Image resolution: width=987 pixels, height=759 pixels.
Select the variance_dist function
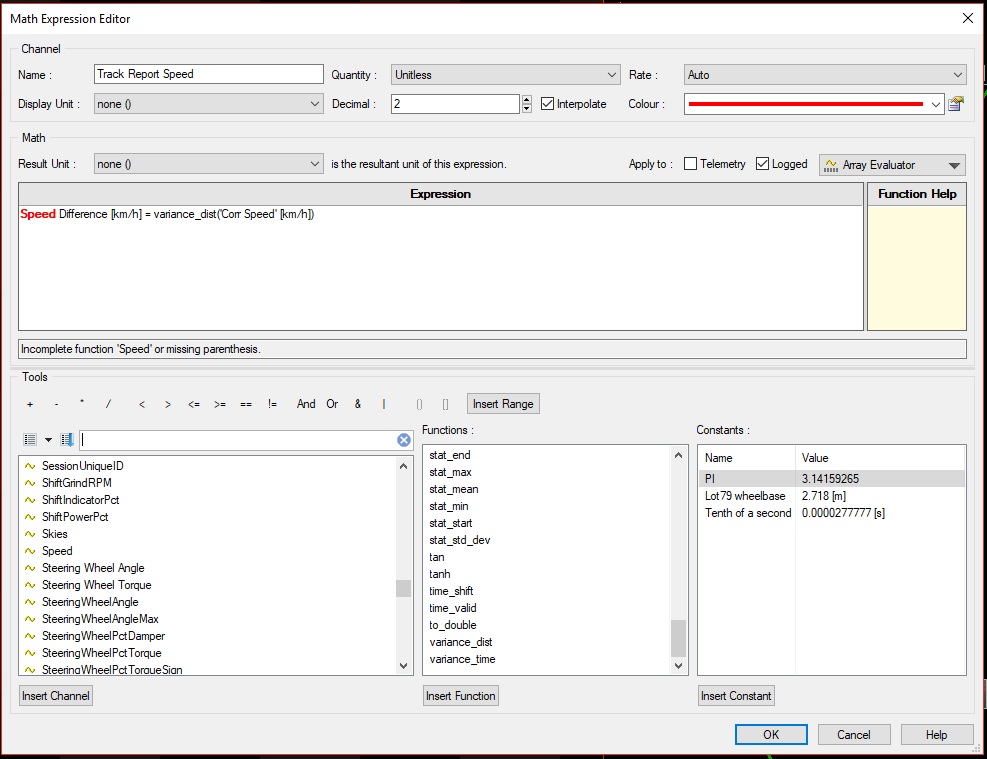pos(461,642)
